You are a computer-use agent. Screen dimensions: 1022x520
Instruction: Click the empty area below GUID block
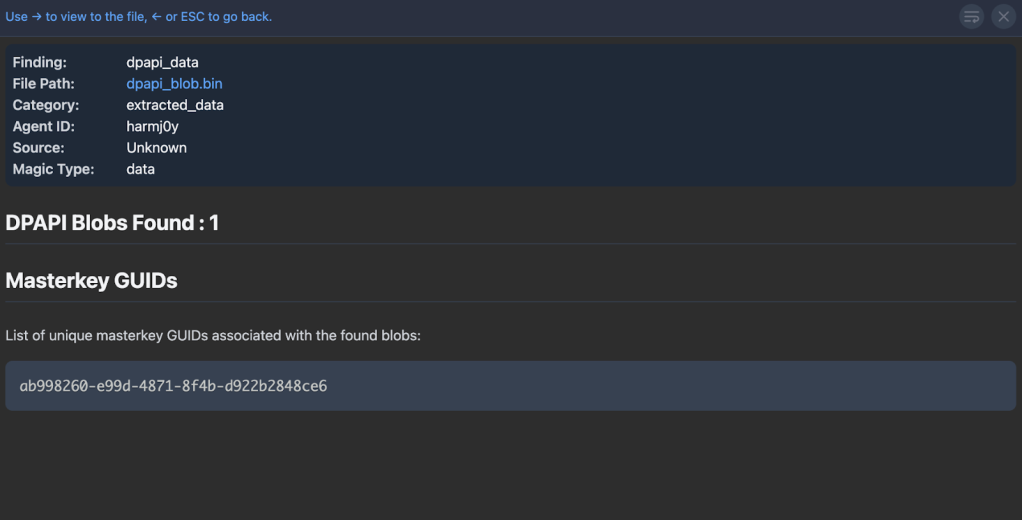pos(510,465)
